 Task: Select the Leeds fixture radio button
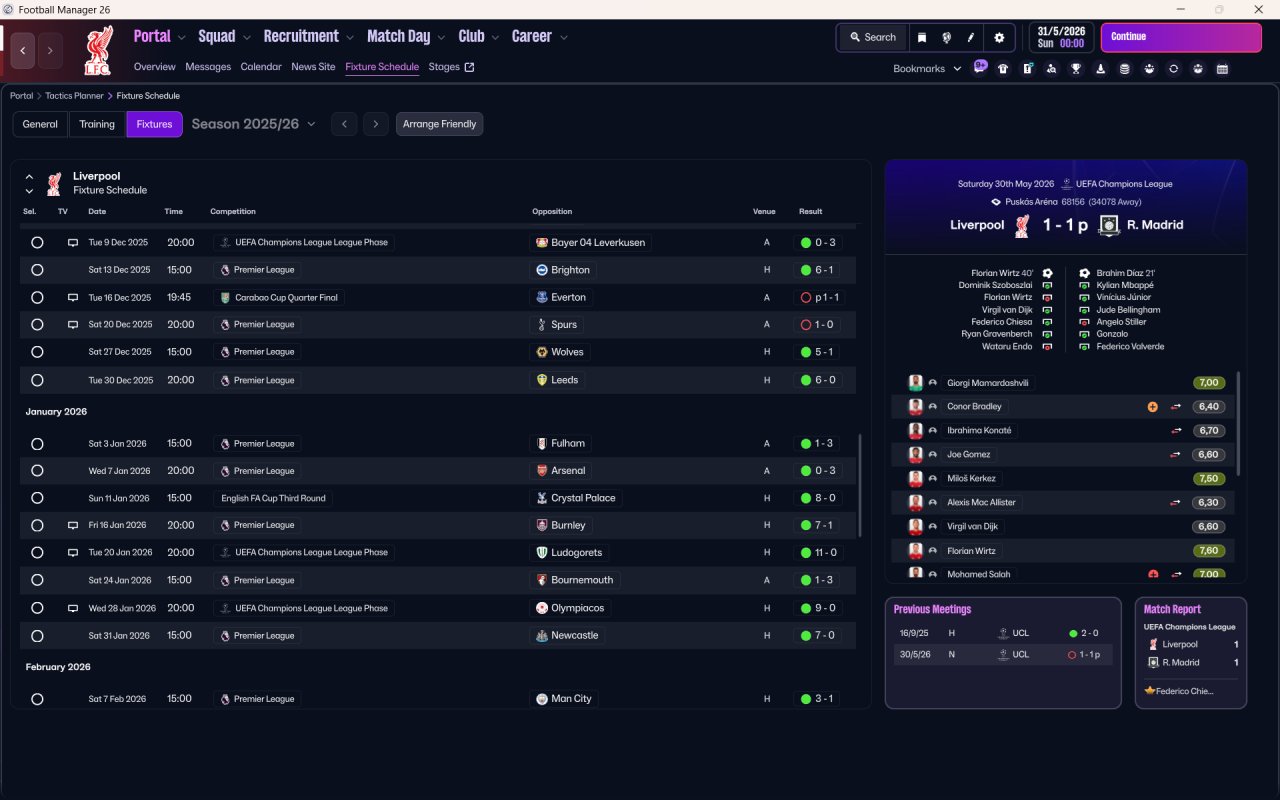point(37,380)
